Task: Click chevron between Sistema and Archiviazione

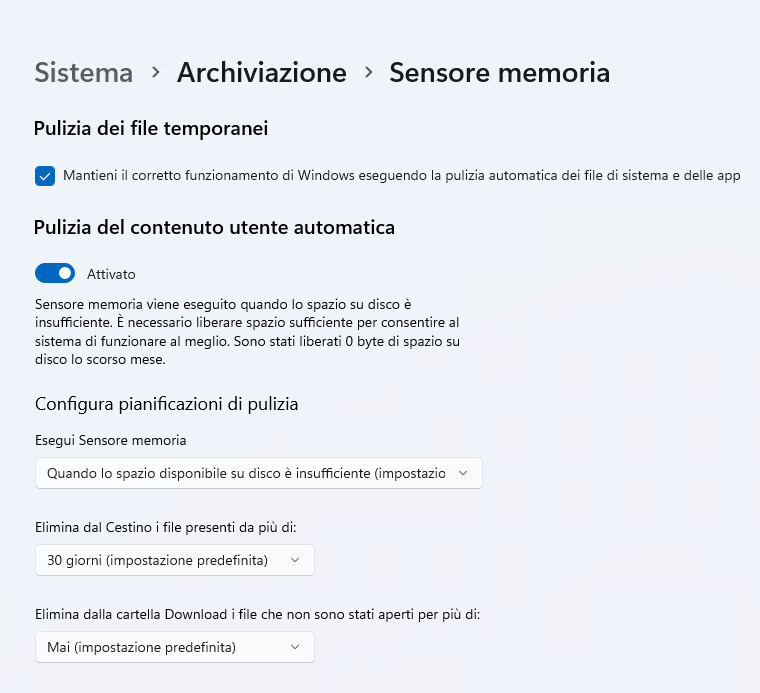Action: tap(155, 73)
